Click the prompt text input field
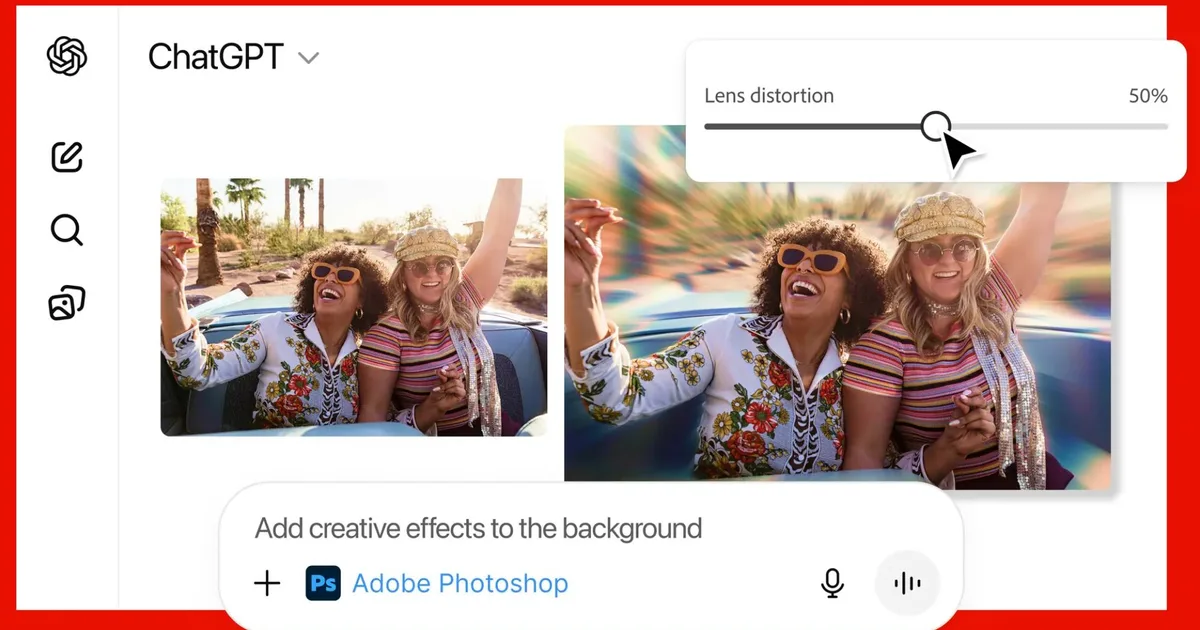The width and height of the screenshot is (1200, 630). pyautogui.click(x=480, y=529)
